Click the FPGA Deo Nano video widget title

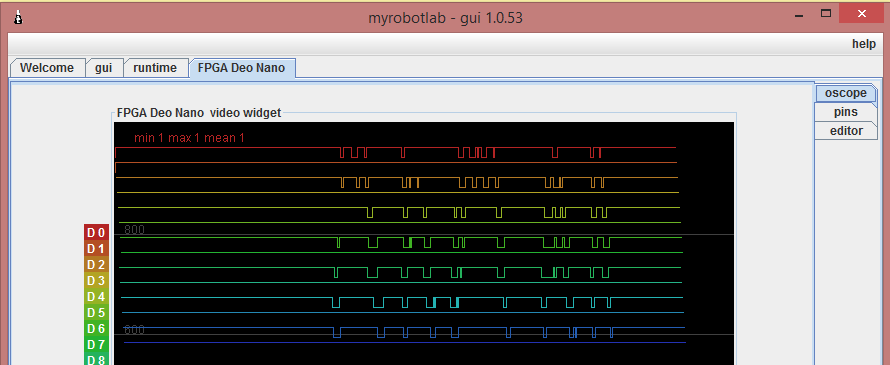click(x=199, y=112)
